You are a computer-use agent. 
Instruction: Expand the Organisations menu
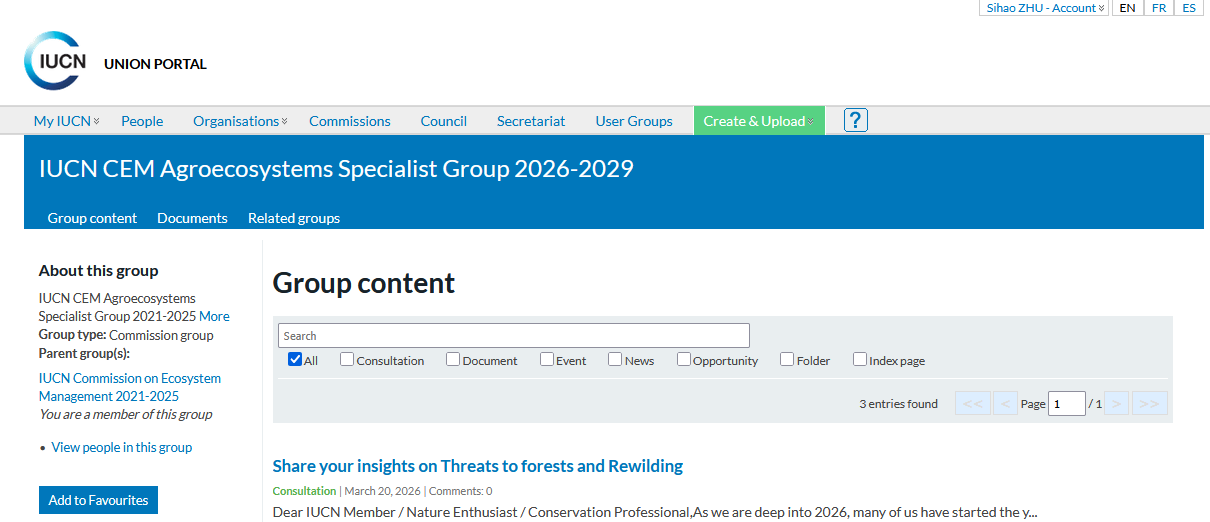pos(240,121)
